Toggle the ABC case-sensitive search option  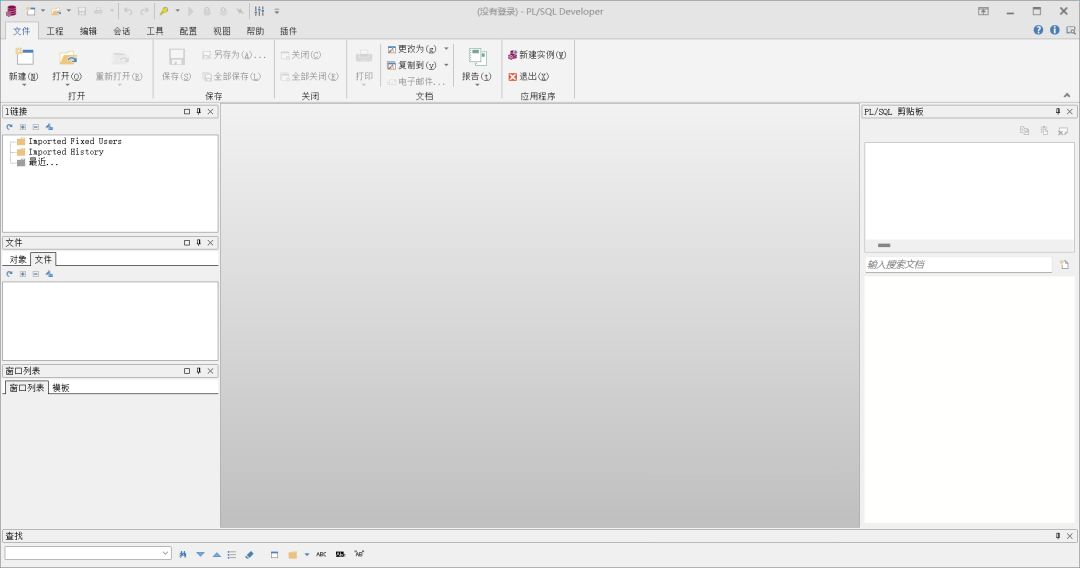[x=321, y=554]
